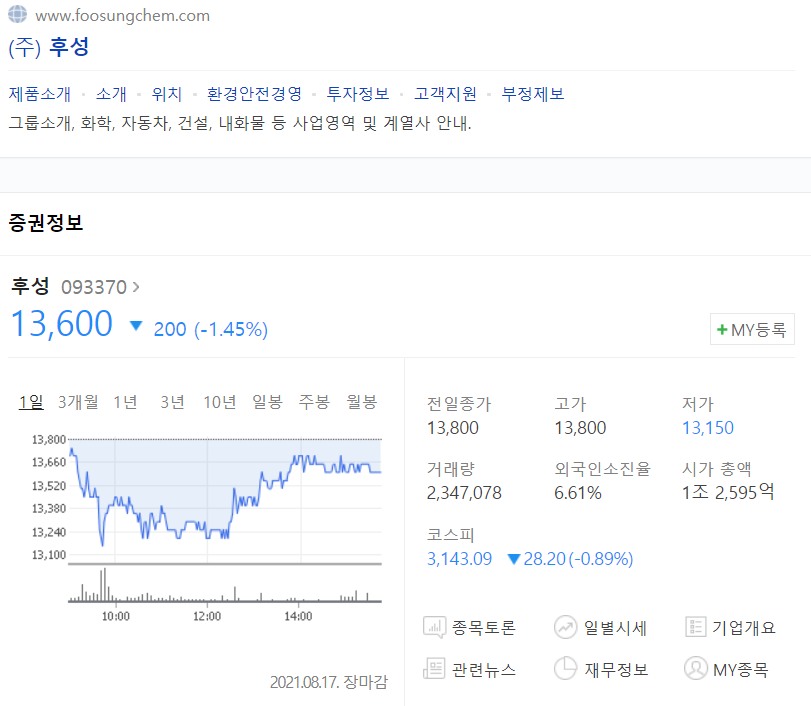Click the 시가 총액 value 1조 2,595억
Image resolution: width=811 pixels, height=706 pixels.
[x=728, y=492]
